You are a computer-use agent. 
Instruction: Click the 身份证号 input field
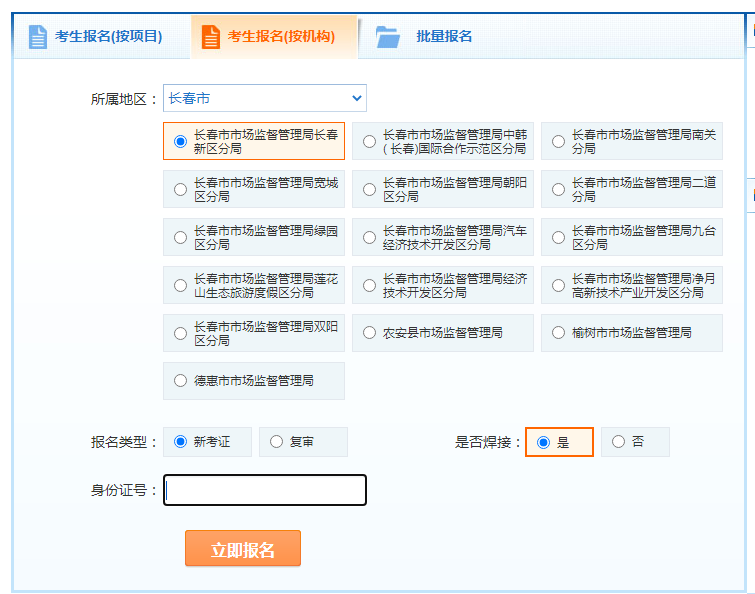pos(265,490)
